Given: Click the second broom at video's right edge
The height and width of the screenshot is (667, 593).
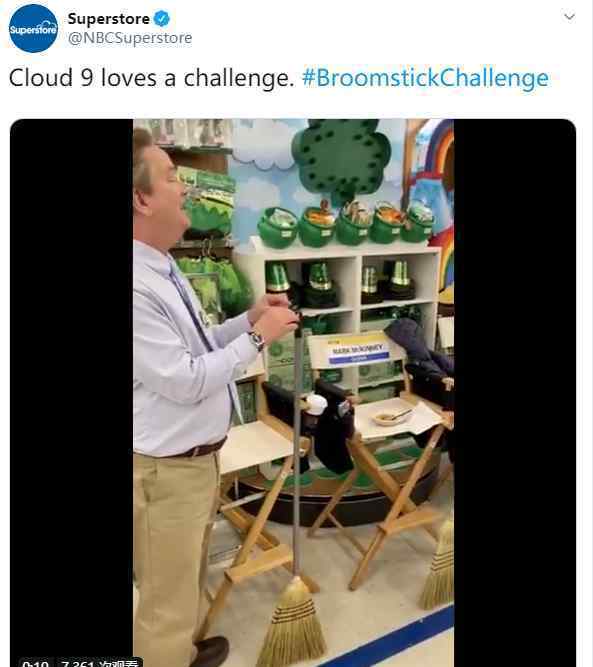Looking at the screenshot, I should 438,566.
